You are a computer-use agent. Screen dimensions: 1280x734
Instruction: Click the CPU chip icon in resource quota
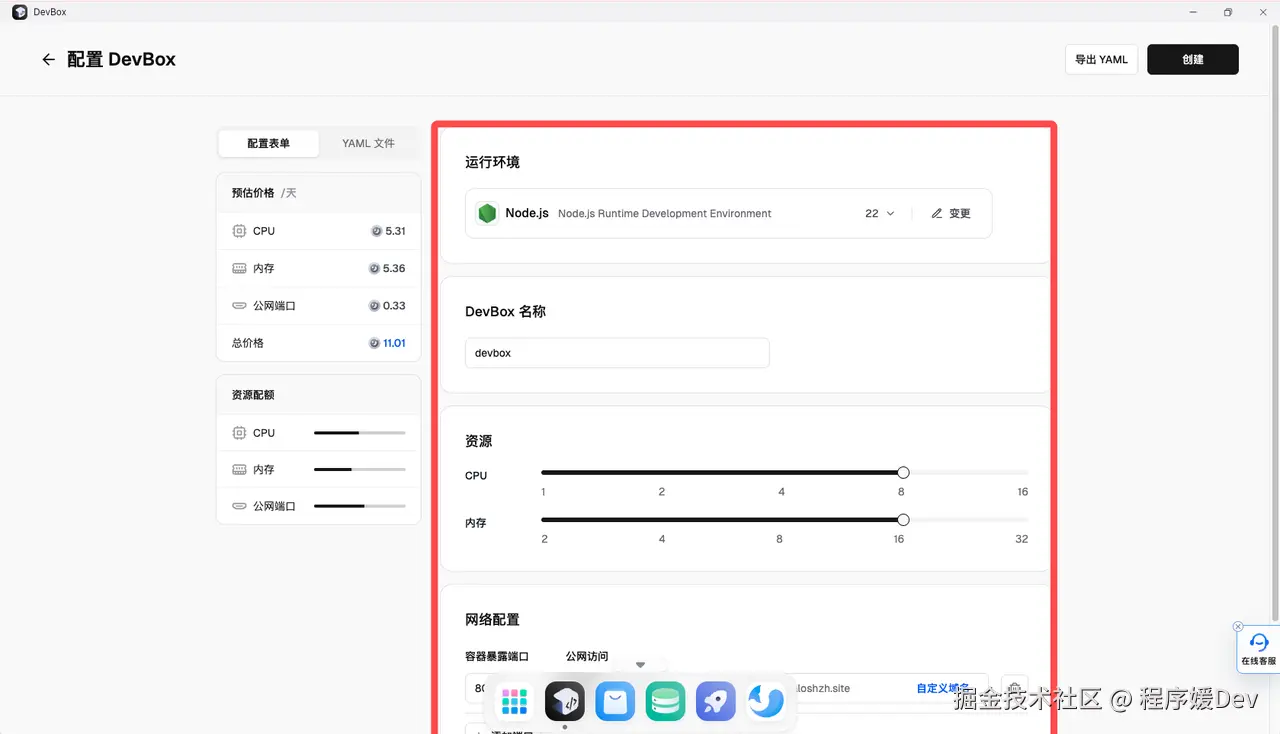click(x=239, y=433)
